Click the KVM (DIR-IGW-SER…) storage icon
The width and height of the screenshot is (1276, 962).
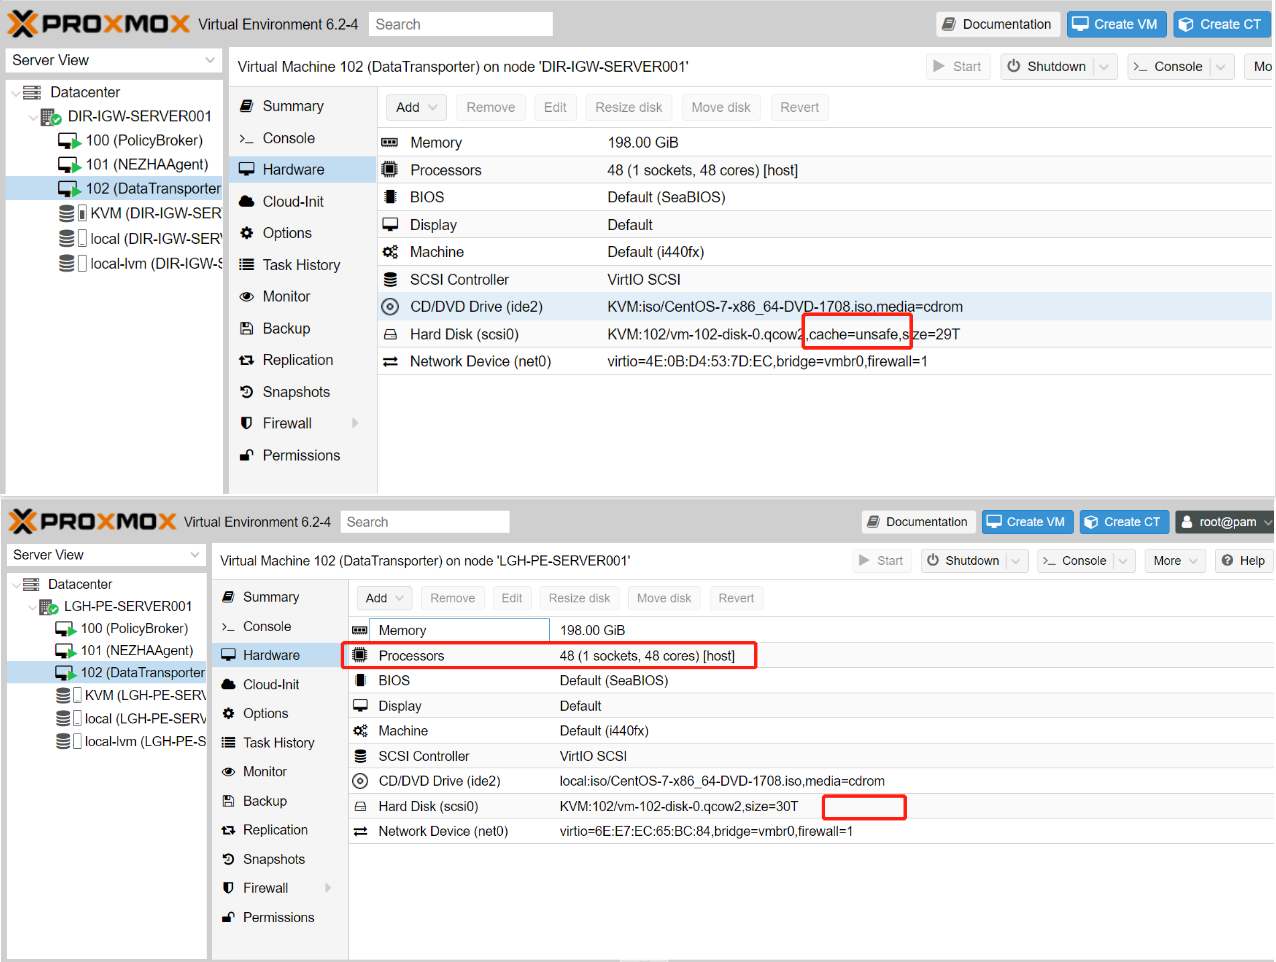point(67,213)
